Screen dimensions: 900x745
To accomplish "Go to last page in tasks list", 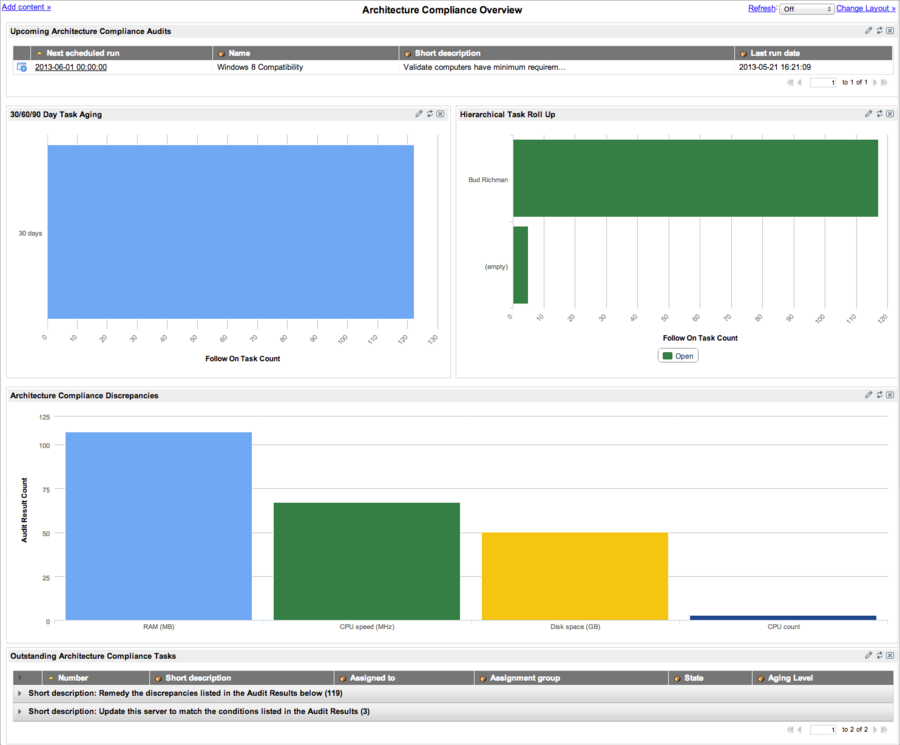I will [x=885, y=730].
